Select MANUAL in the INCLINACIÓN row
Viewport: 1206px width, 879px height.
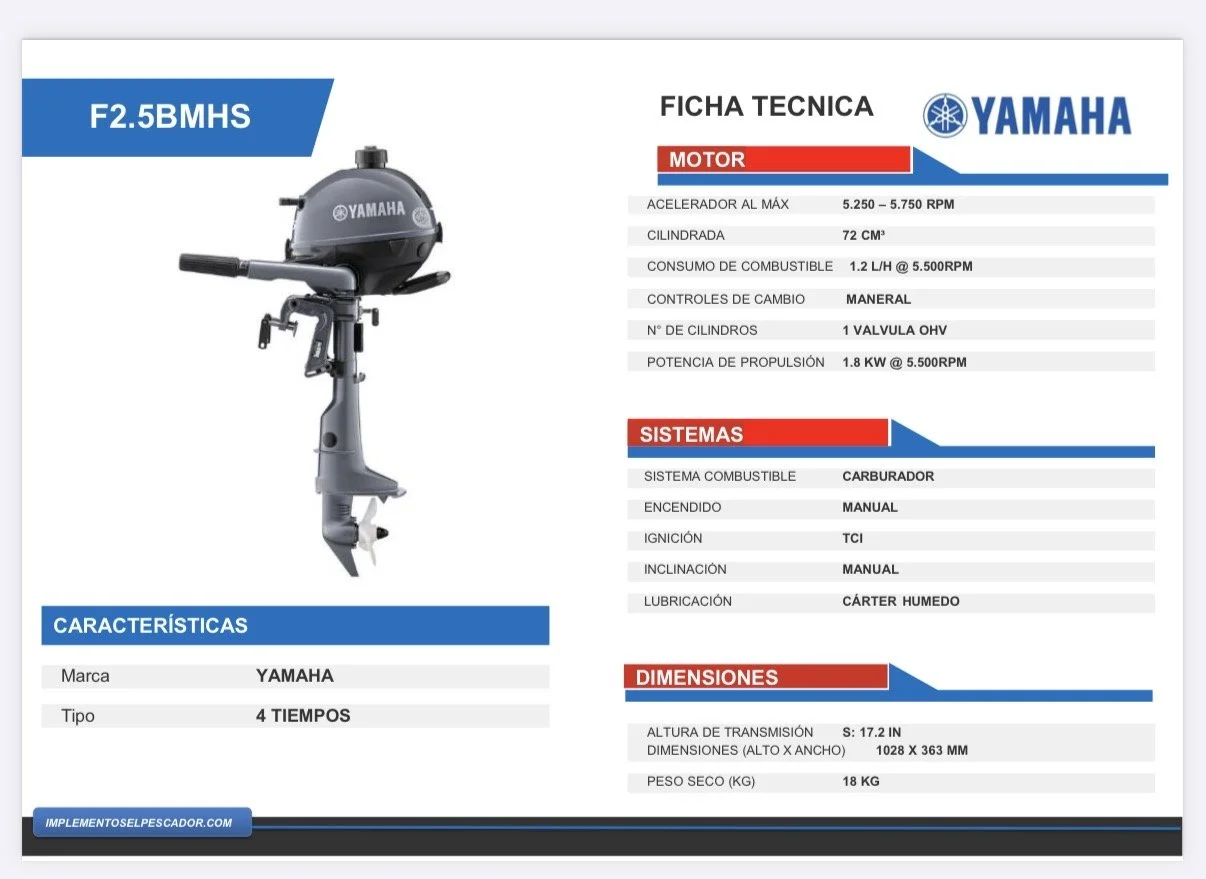[870, 570]
